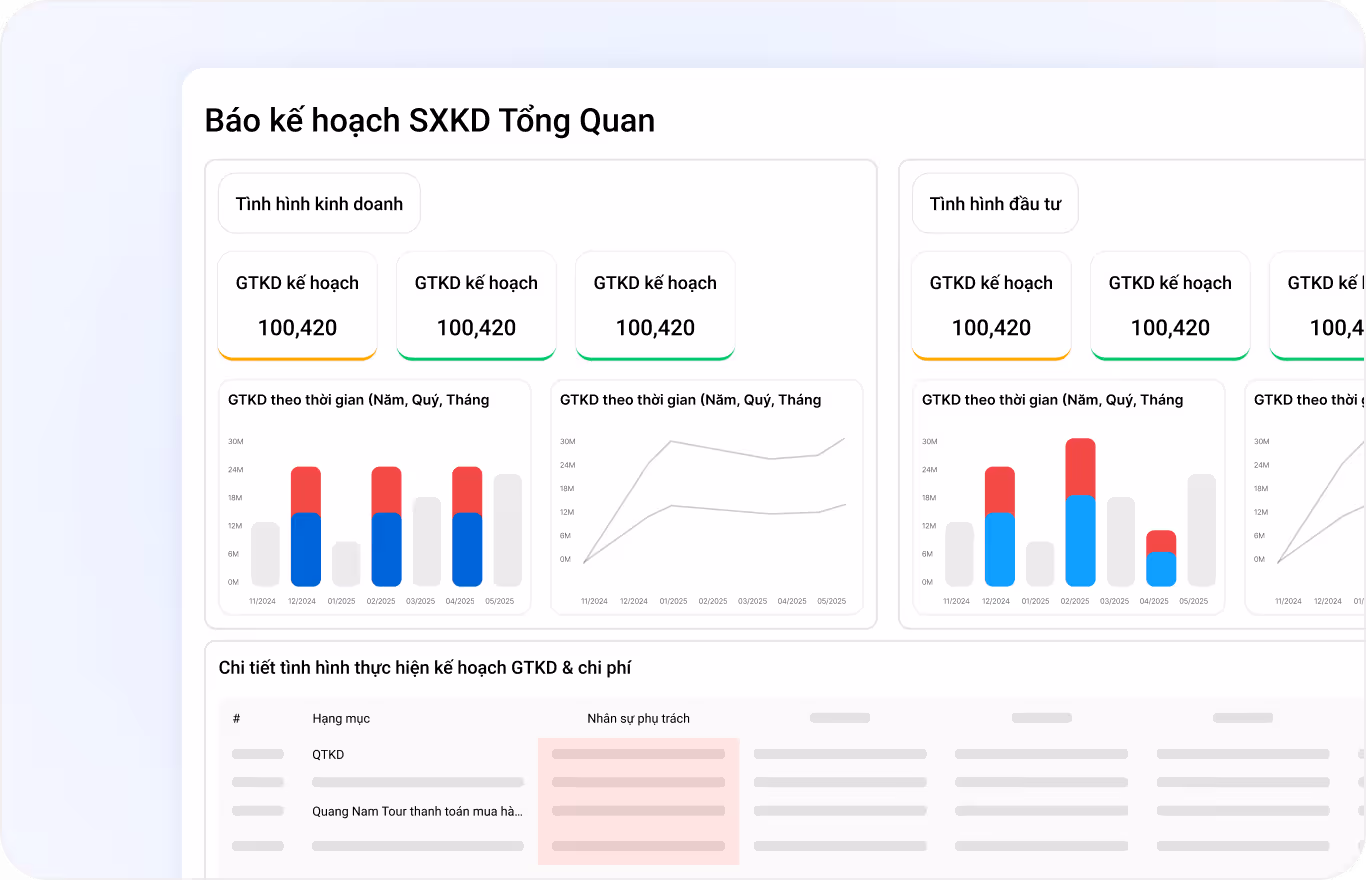1366x880 pixels.
Task: Click the gray 01/2025 bar in investment chart
Action: (1040, 564)
